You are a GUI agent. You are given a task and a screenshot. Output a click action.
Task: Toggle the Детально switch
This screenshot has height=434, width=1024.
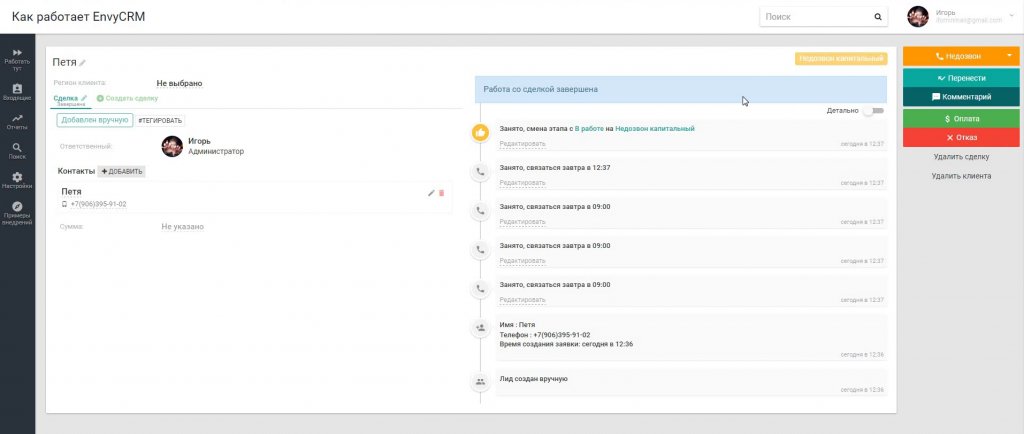point(873,111)
